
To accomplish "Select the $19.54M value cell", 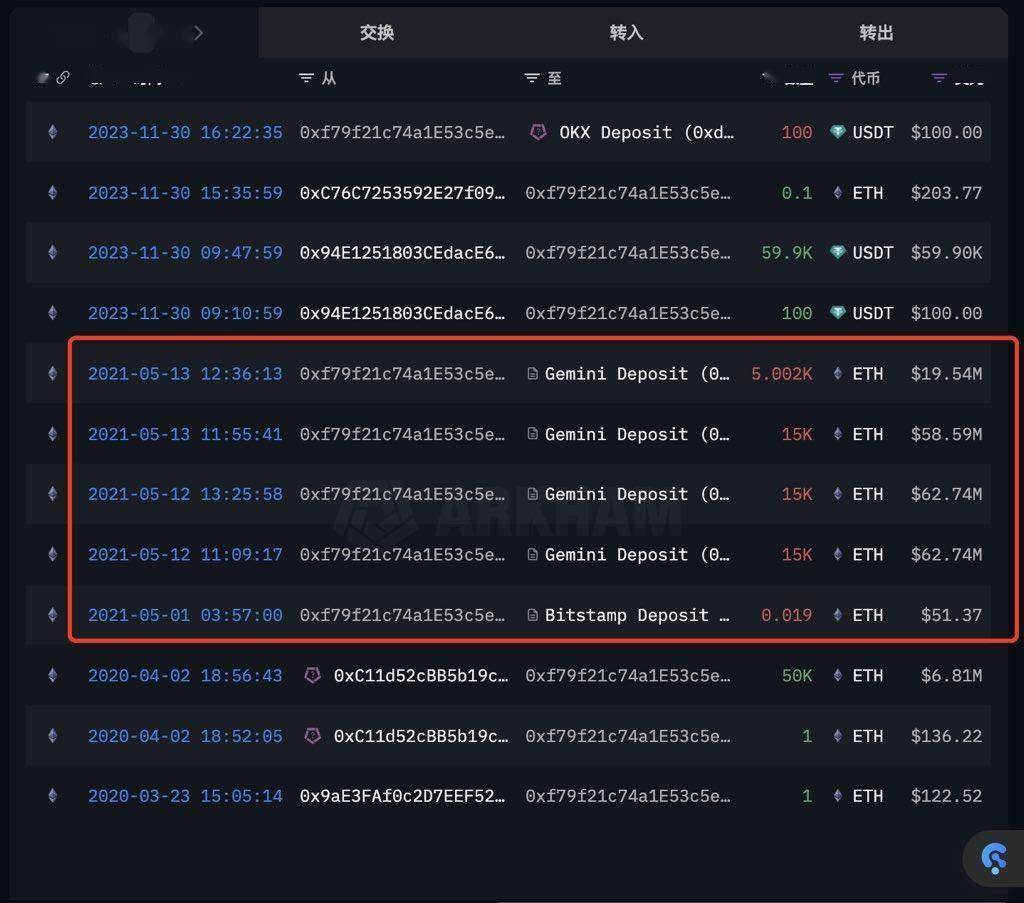I will click(x=946, y=373).
